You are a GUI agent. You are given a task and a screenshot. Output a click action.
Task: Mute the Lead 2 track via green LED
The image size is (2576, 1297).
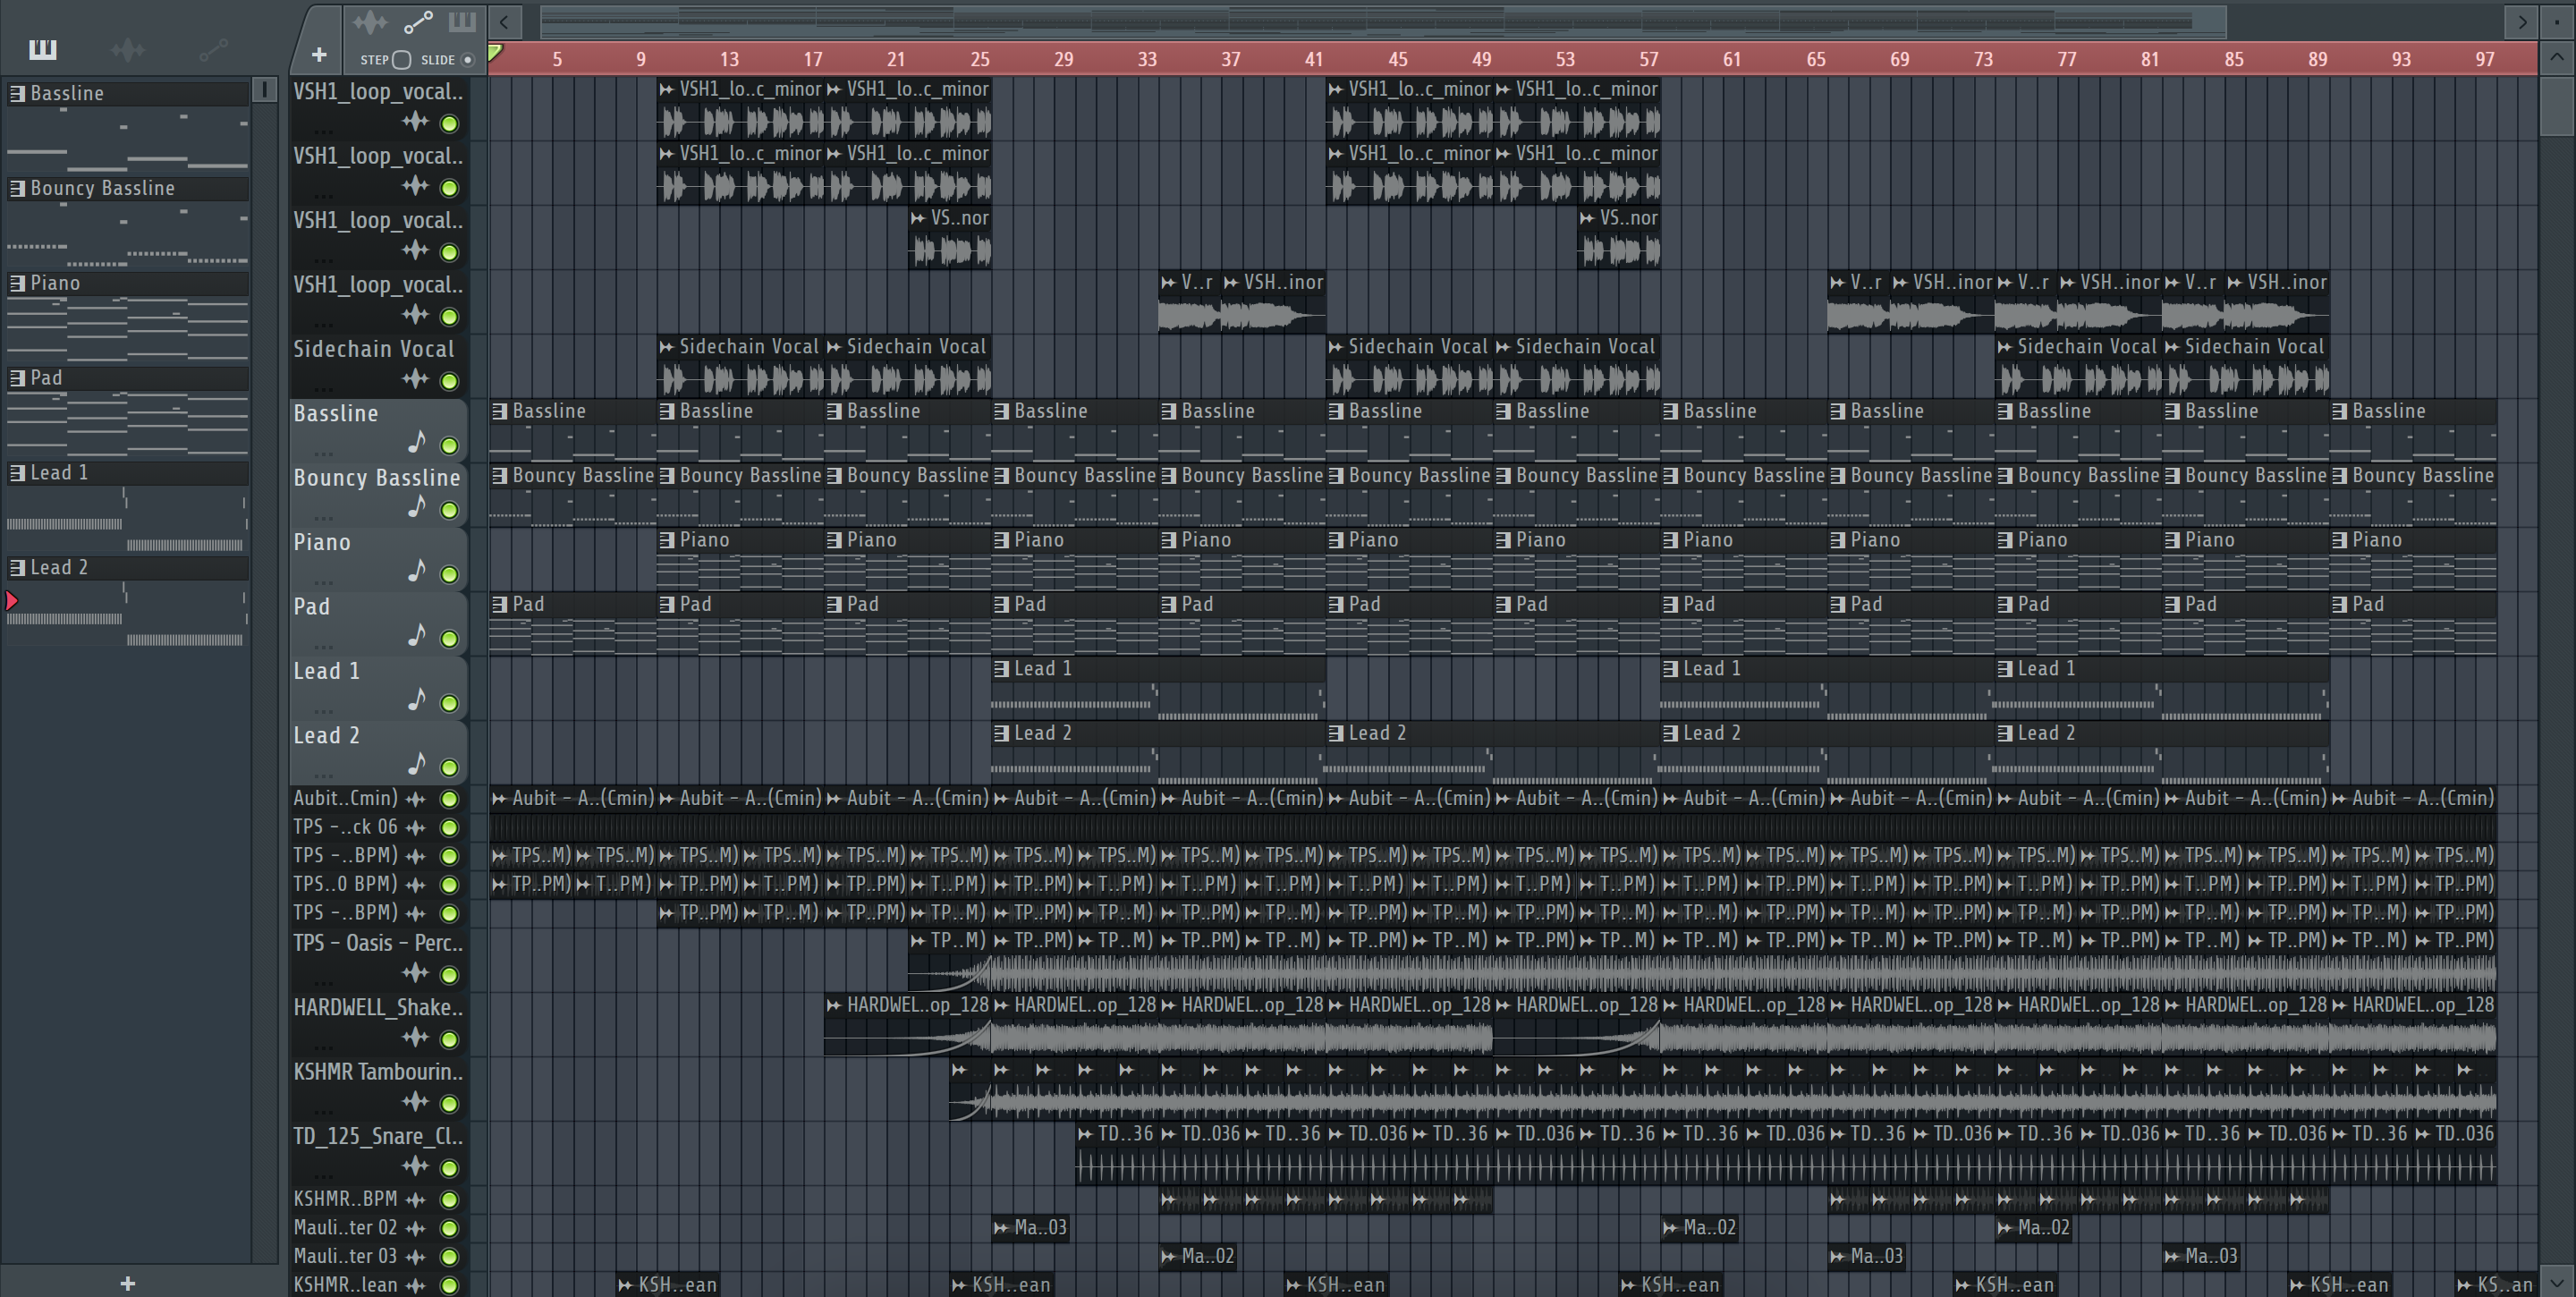tap(450, 768)
